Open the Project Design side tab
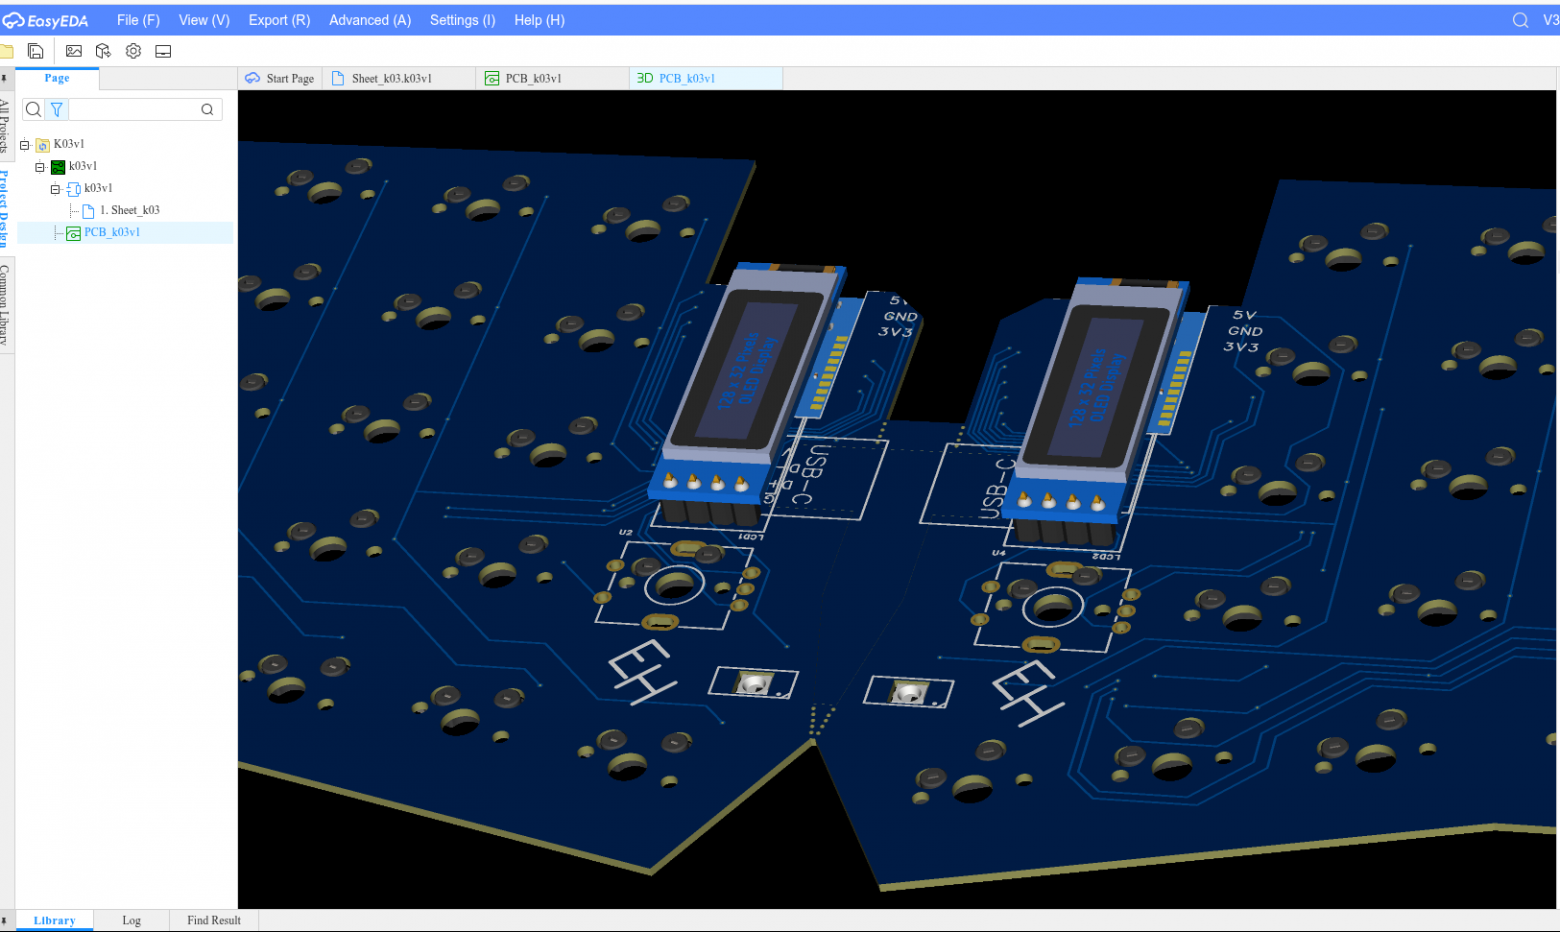The image size is (1560, 932). pyautogui.click(x=5, y=208)
